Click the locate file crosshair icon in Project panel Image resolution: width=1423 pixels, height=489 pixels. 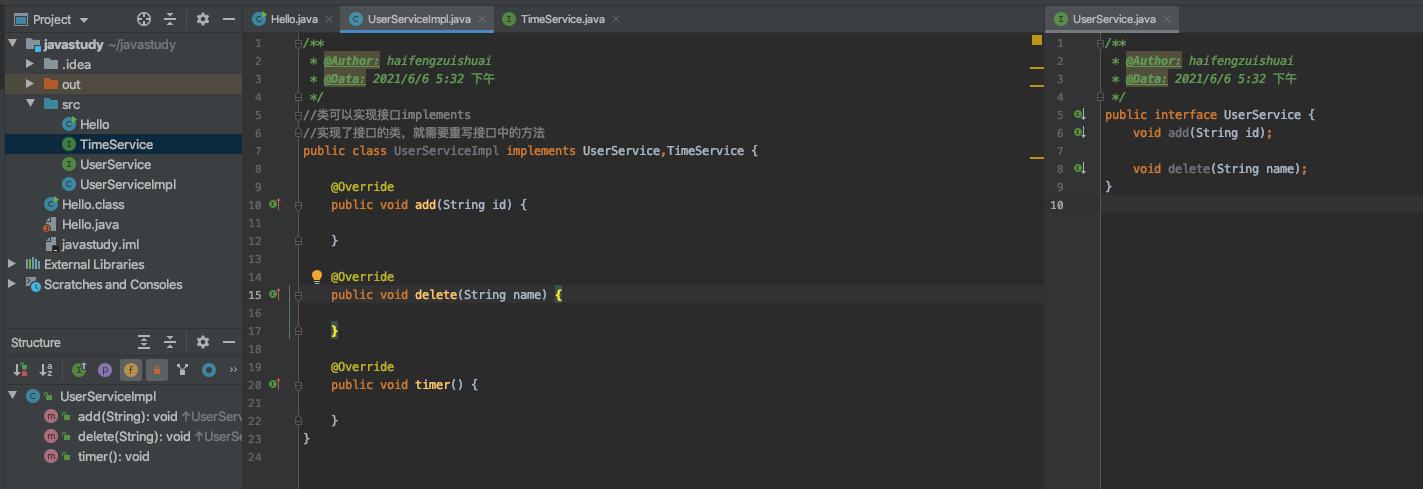click(144, 19)
